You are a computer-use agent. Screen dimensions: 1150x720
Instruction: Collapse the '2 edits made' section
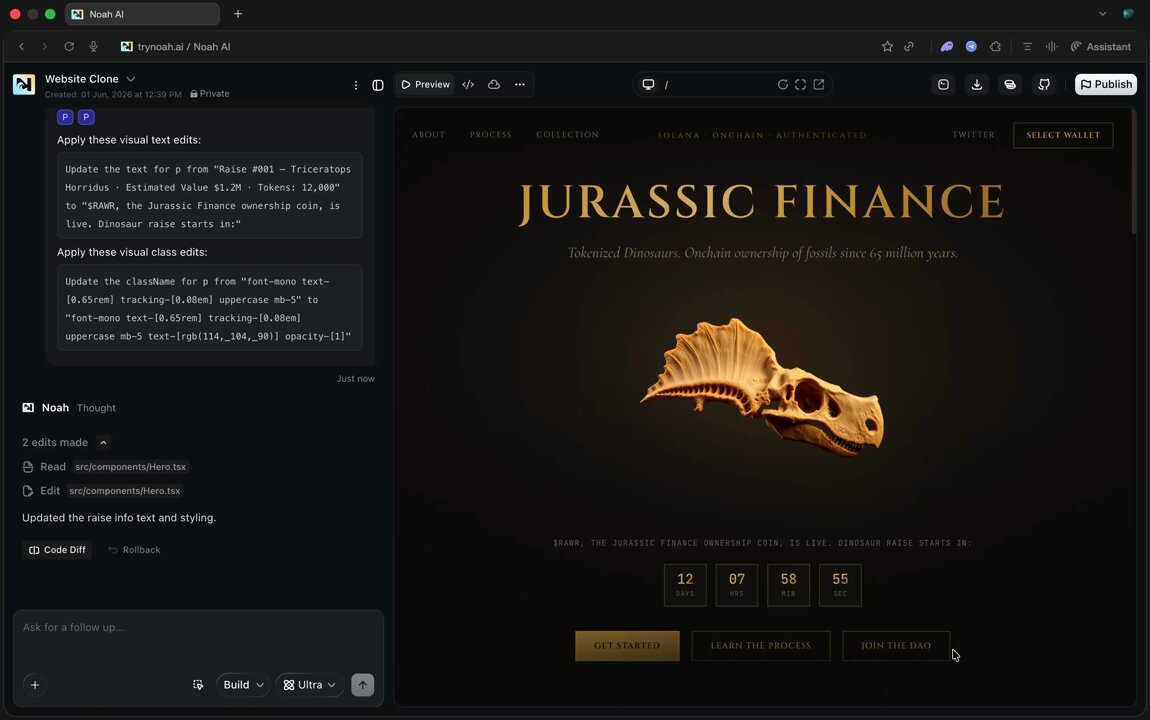103,442
